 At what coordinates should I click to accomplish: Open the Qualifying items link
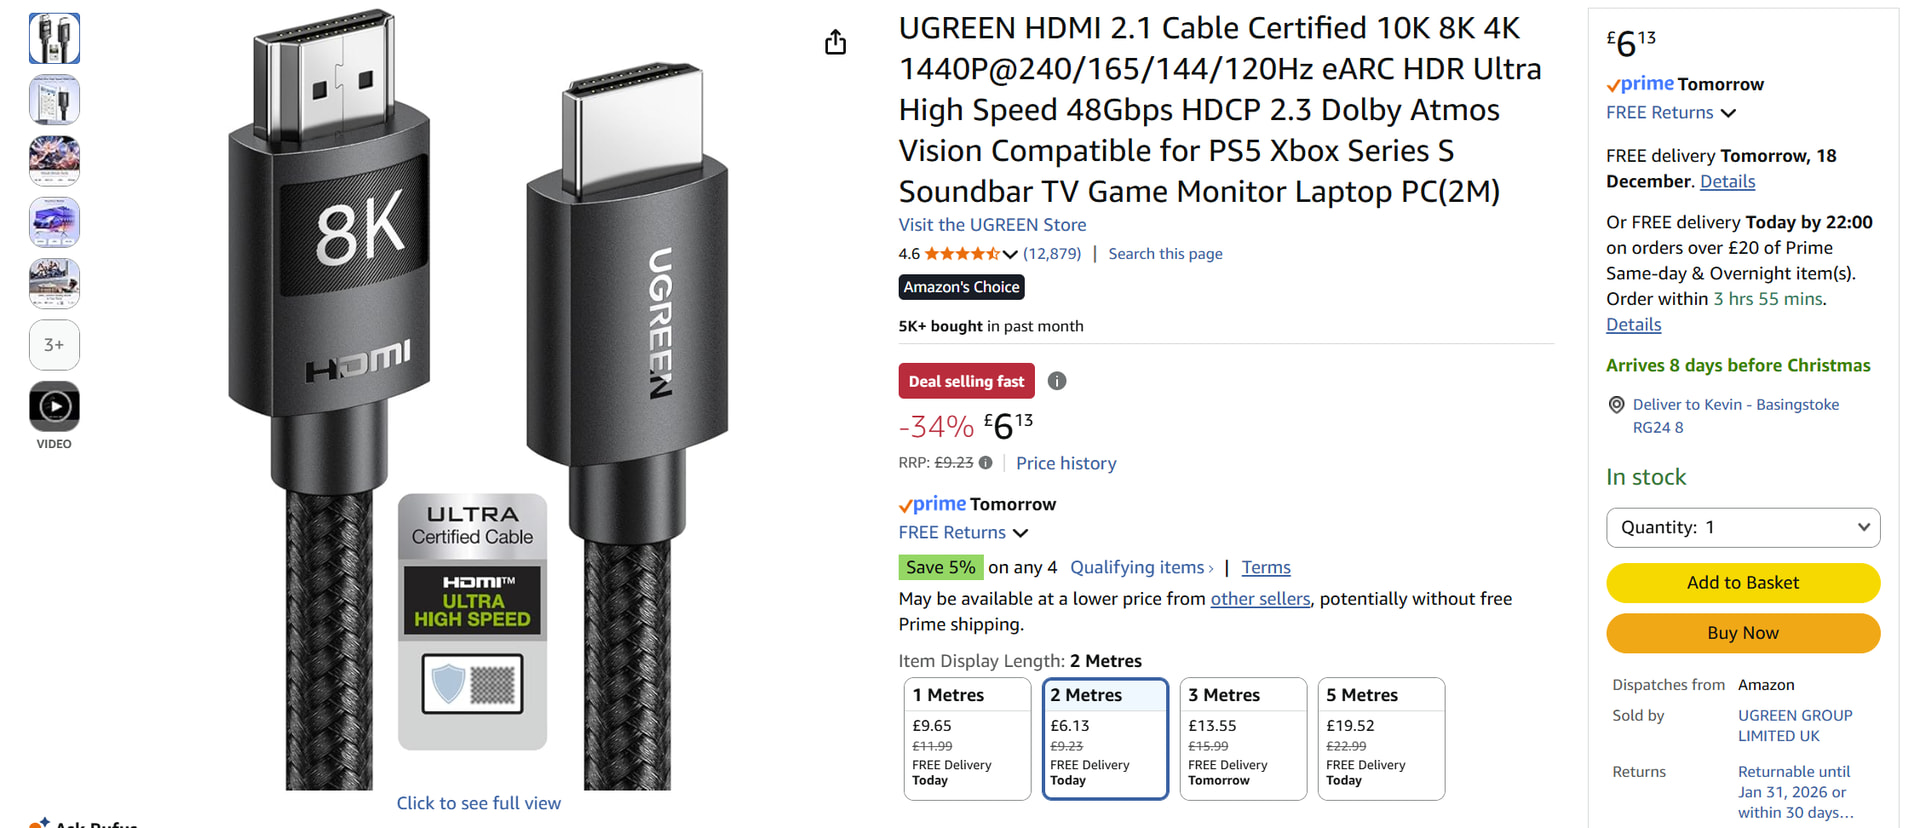tap(1141, 568)
